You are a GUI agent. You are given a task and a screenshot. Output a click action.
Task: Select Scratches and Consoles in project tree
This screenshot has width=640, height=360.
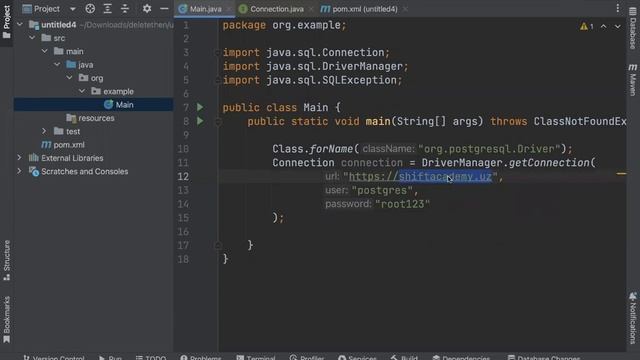point(93,171)
